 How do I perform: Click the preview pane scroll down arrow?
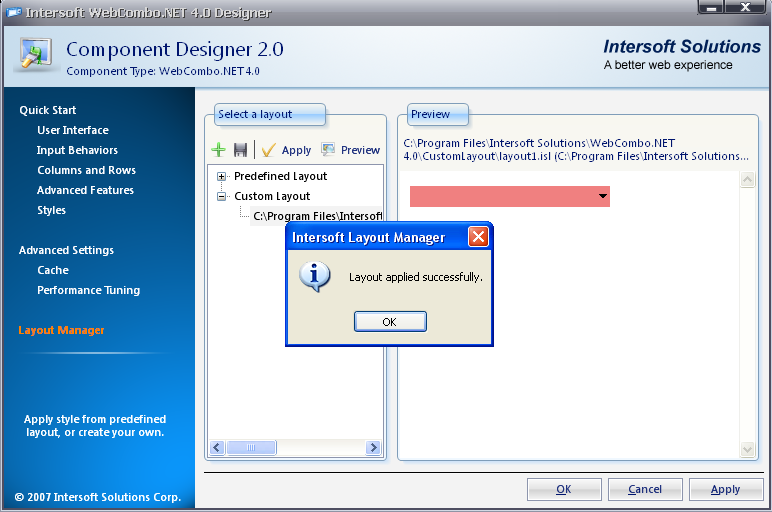[x=747, y=448]
